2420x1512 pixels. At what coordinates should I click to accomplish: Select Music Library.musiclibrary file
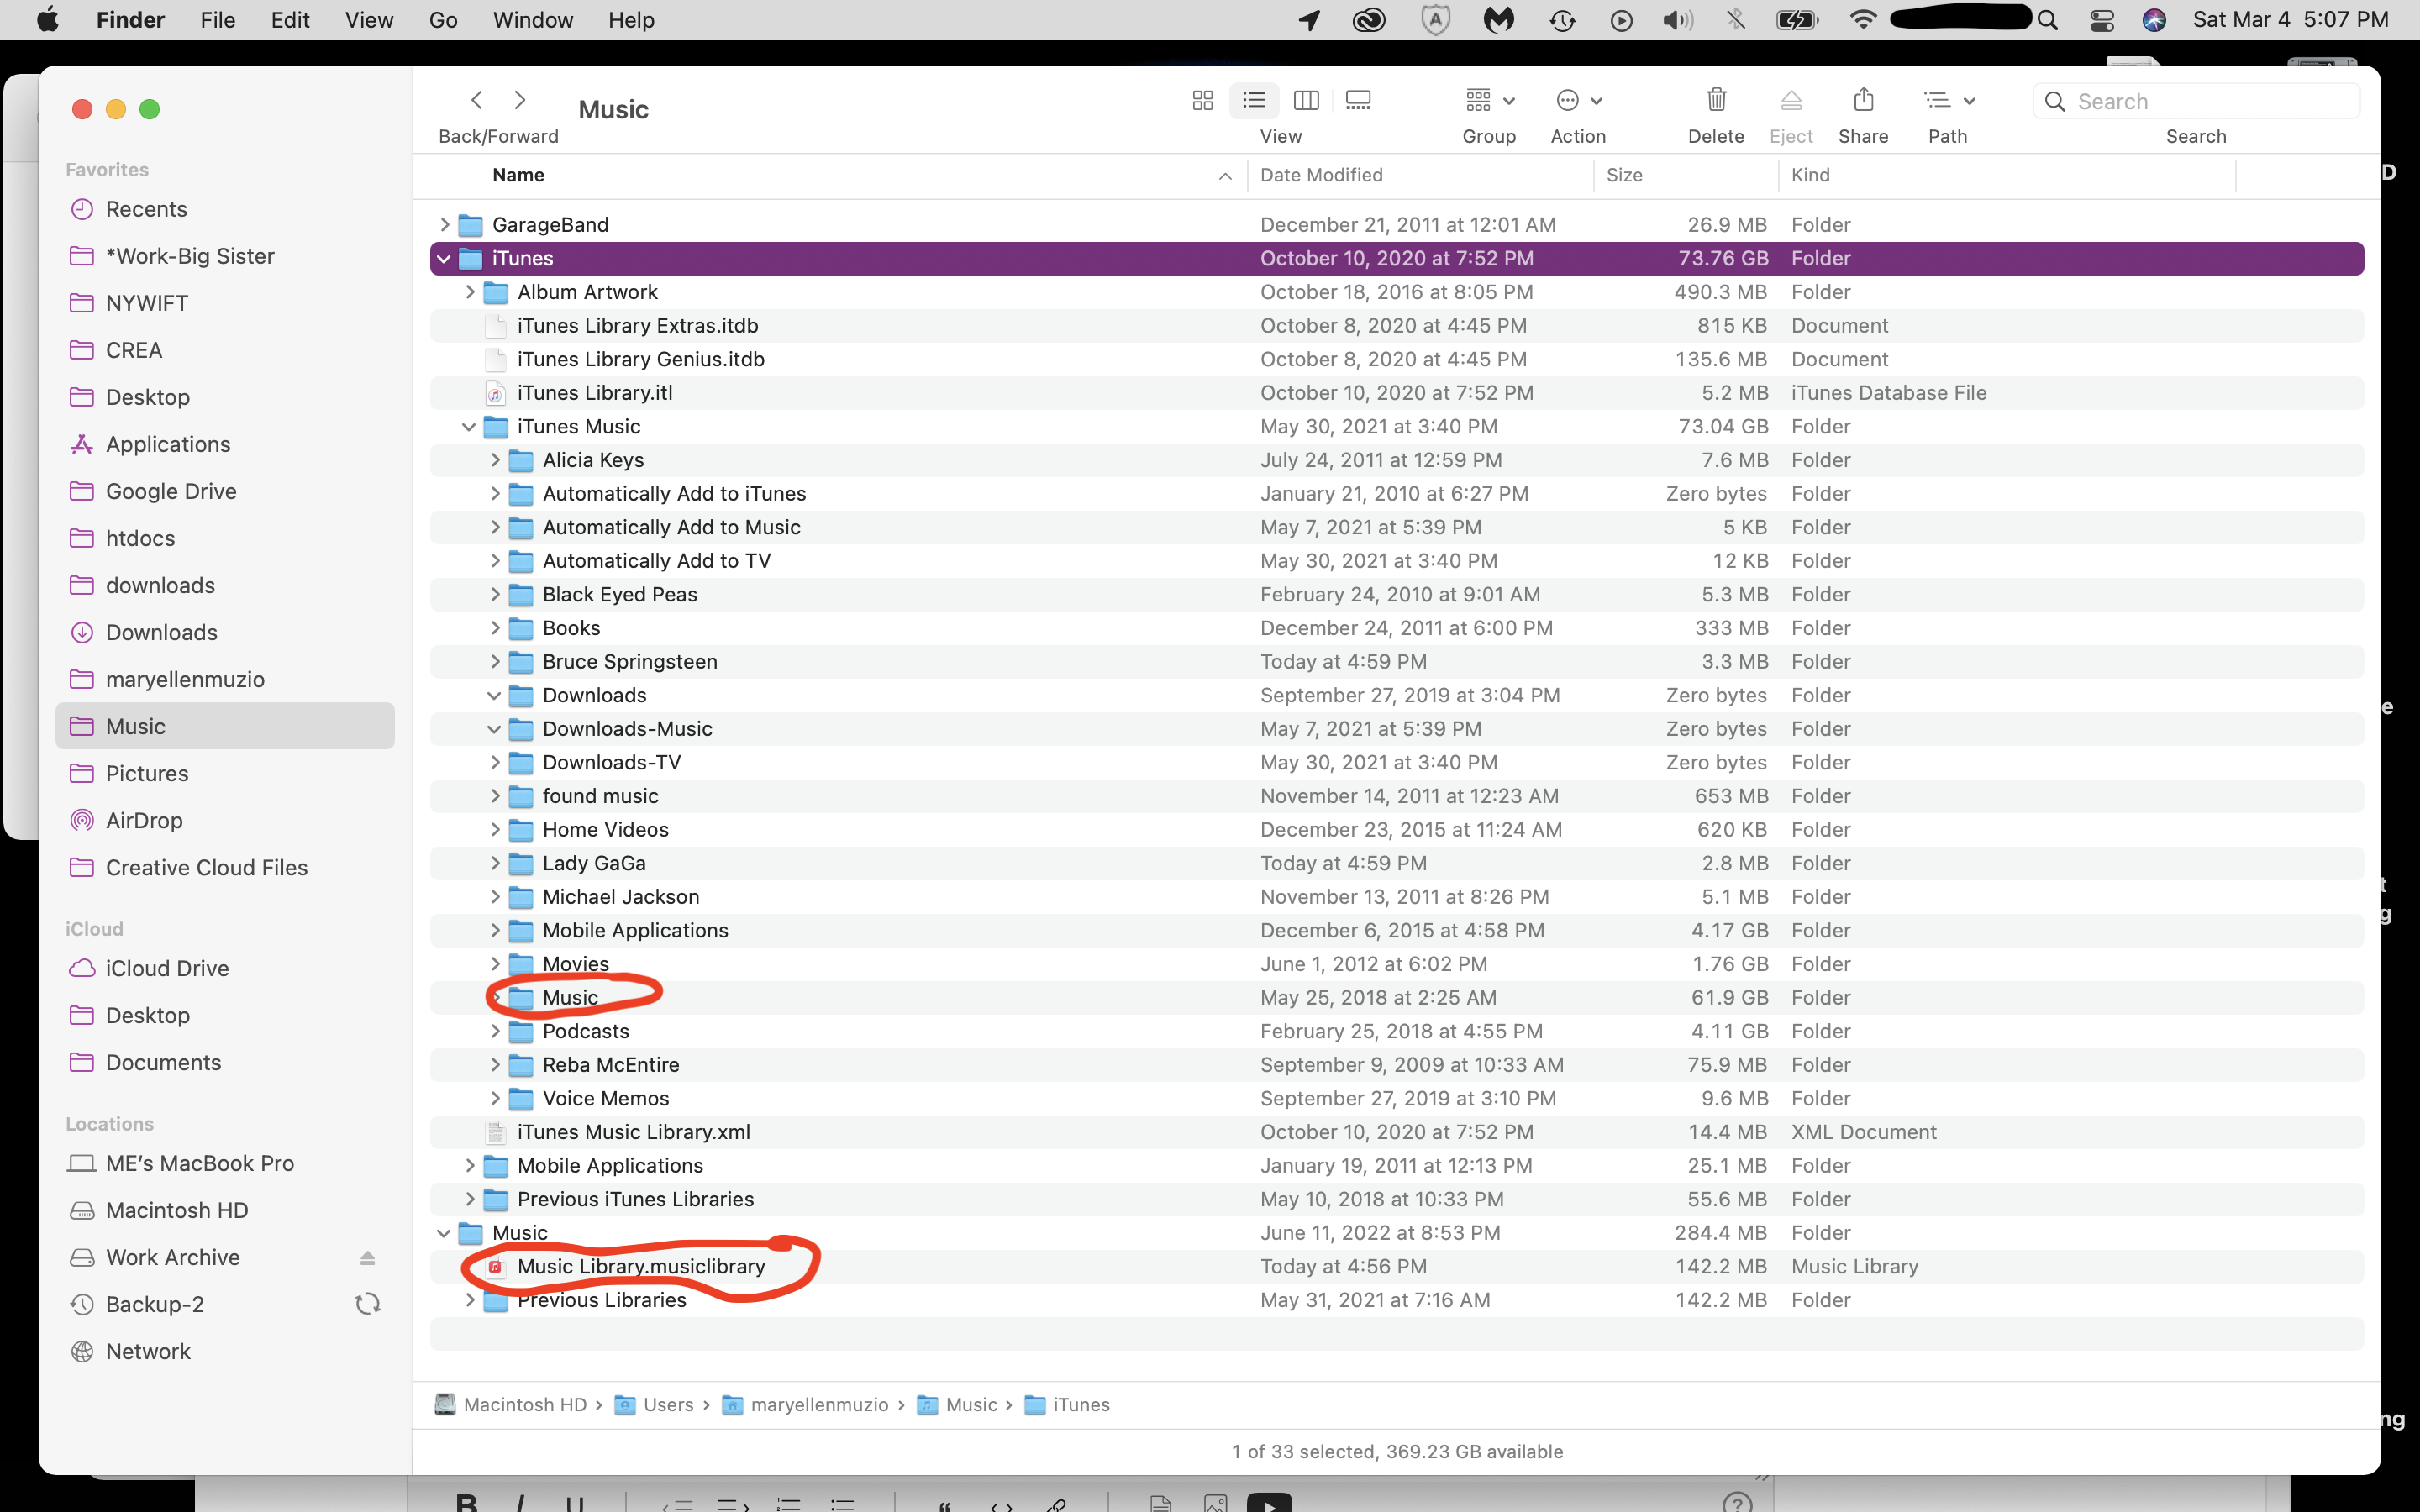click(641, 1267)
